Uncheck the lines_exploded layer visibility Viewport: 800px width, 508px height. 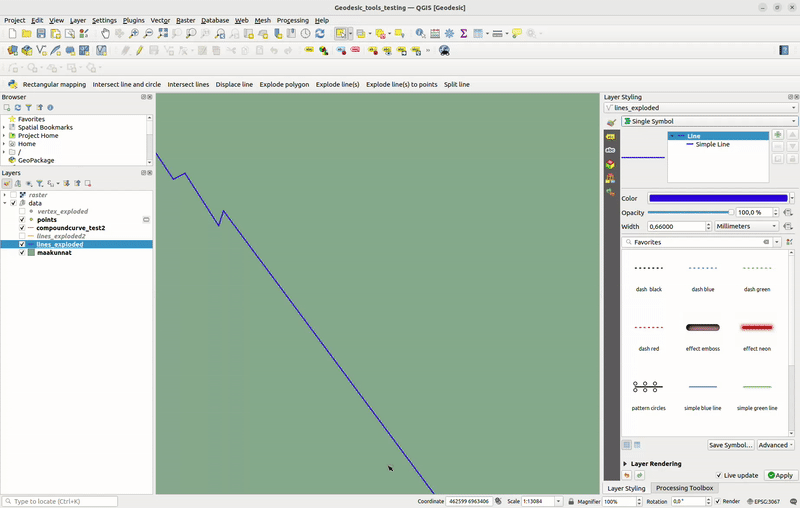click(x=22, y=244)
